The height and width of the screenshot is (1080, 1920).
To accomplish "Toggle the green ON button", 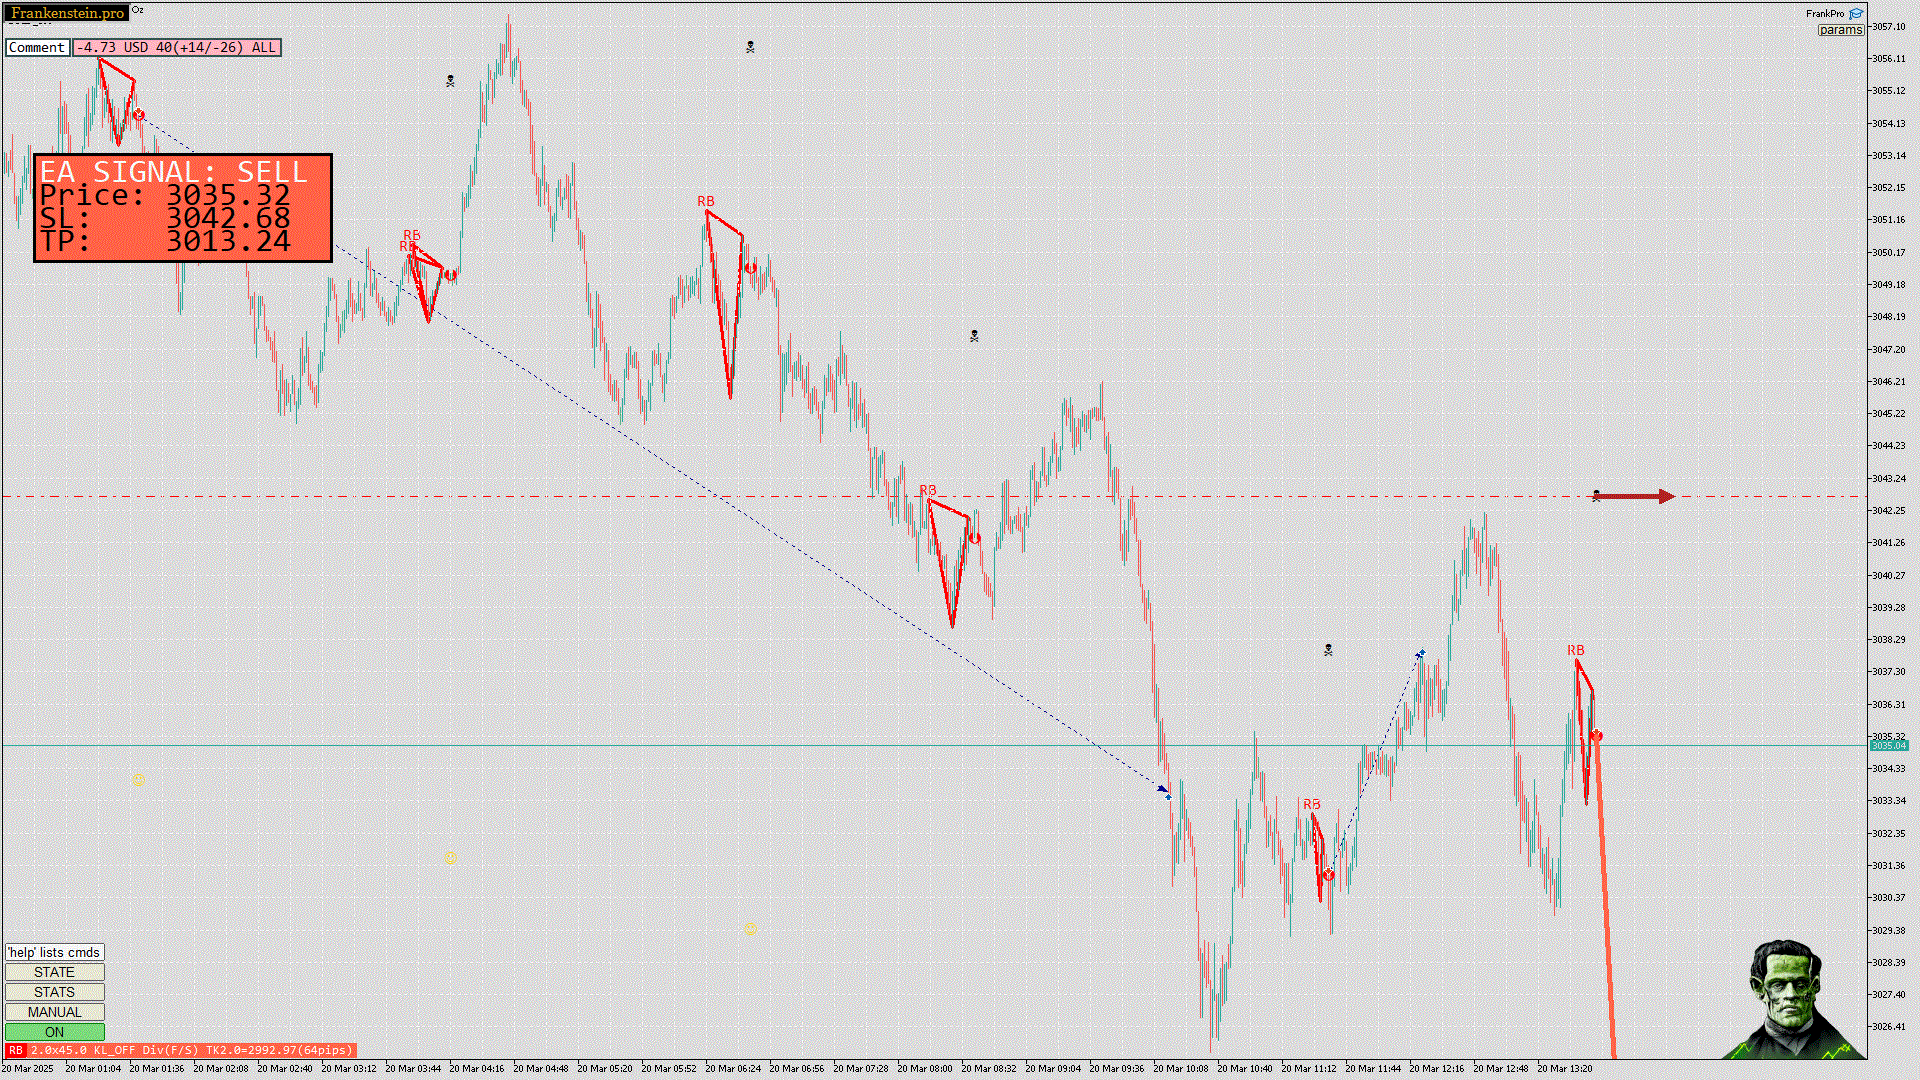I will [54, 1032].
